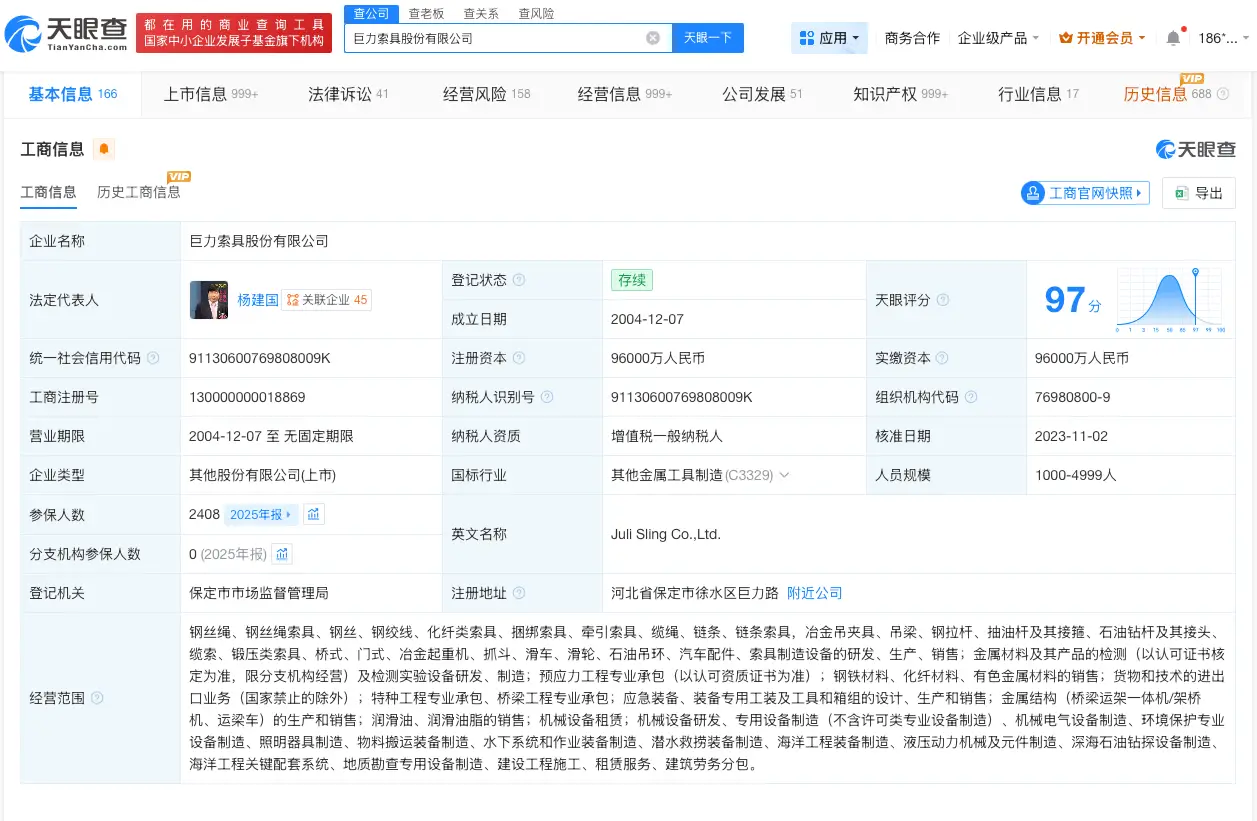Image resolution: width=1257 pixels, height=821 pixels.
Task: Click the orange alert bell beside 工商信息
Action: point(104,150)
